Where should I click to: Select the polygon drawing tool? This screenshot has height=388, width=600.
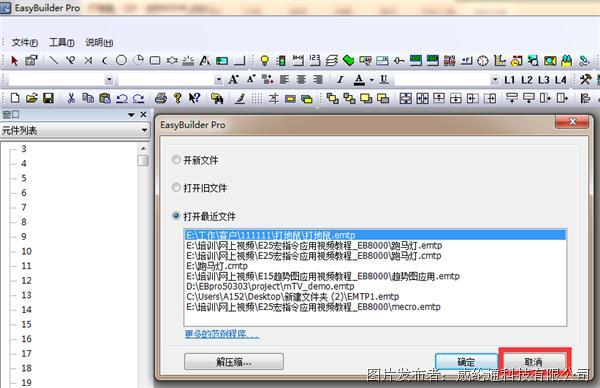[172, 60]
